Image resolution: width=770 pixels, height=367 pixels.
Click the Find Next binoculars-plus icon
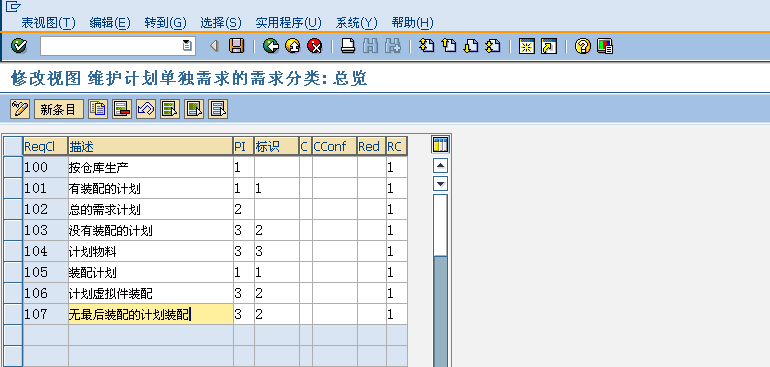coord(393,46)
